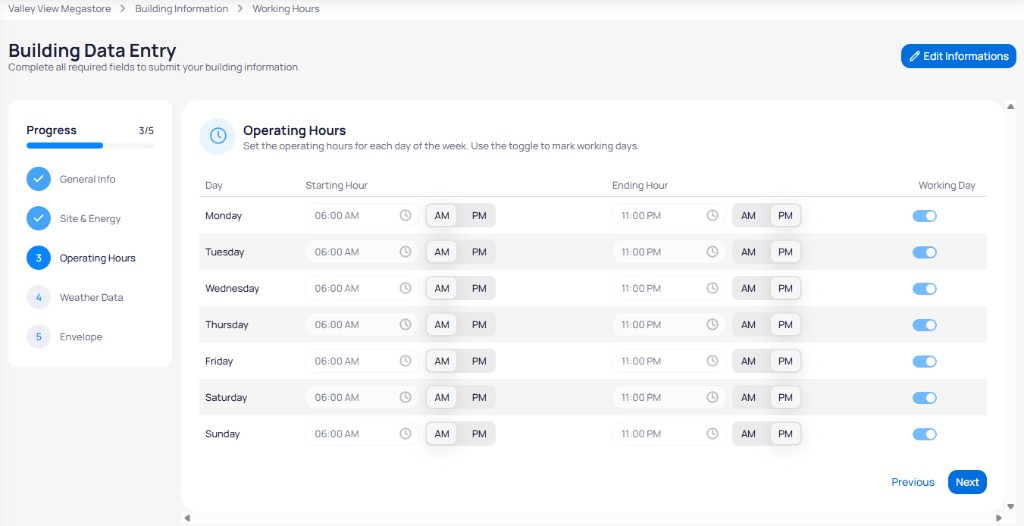
Task: Toggle Monday working day switch
Action: tap(925, 216)
